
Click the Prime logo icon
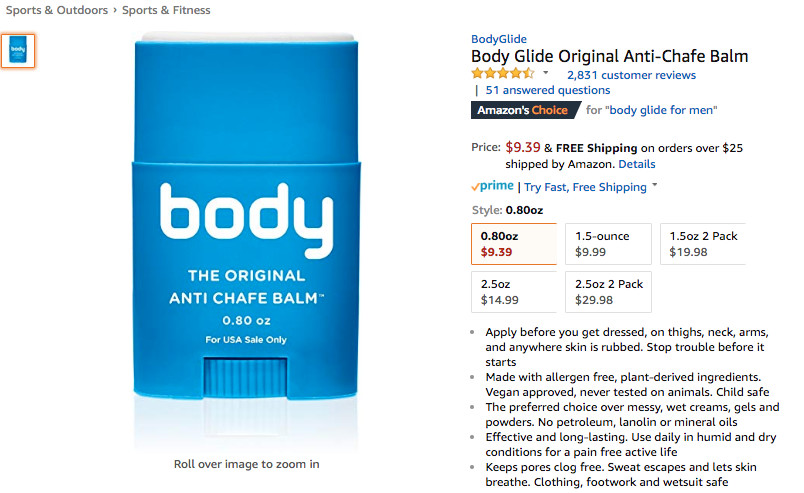pyautogui.click(x=492, y=186)
